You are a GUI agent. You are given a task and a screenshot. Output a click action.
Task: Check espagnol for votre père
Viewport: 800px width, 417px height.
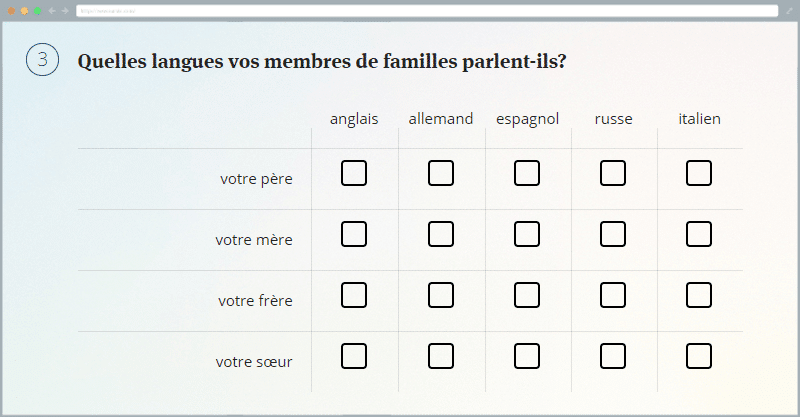coord(527,173)
